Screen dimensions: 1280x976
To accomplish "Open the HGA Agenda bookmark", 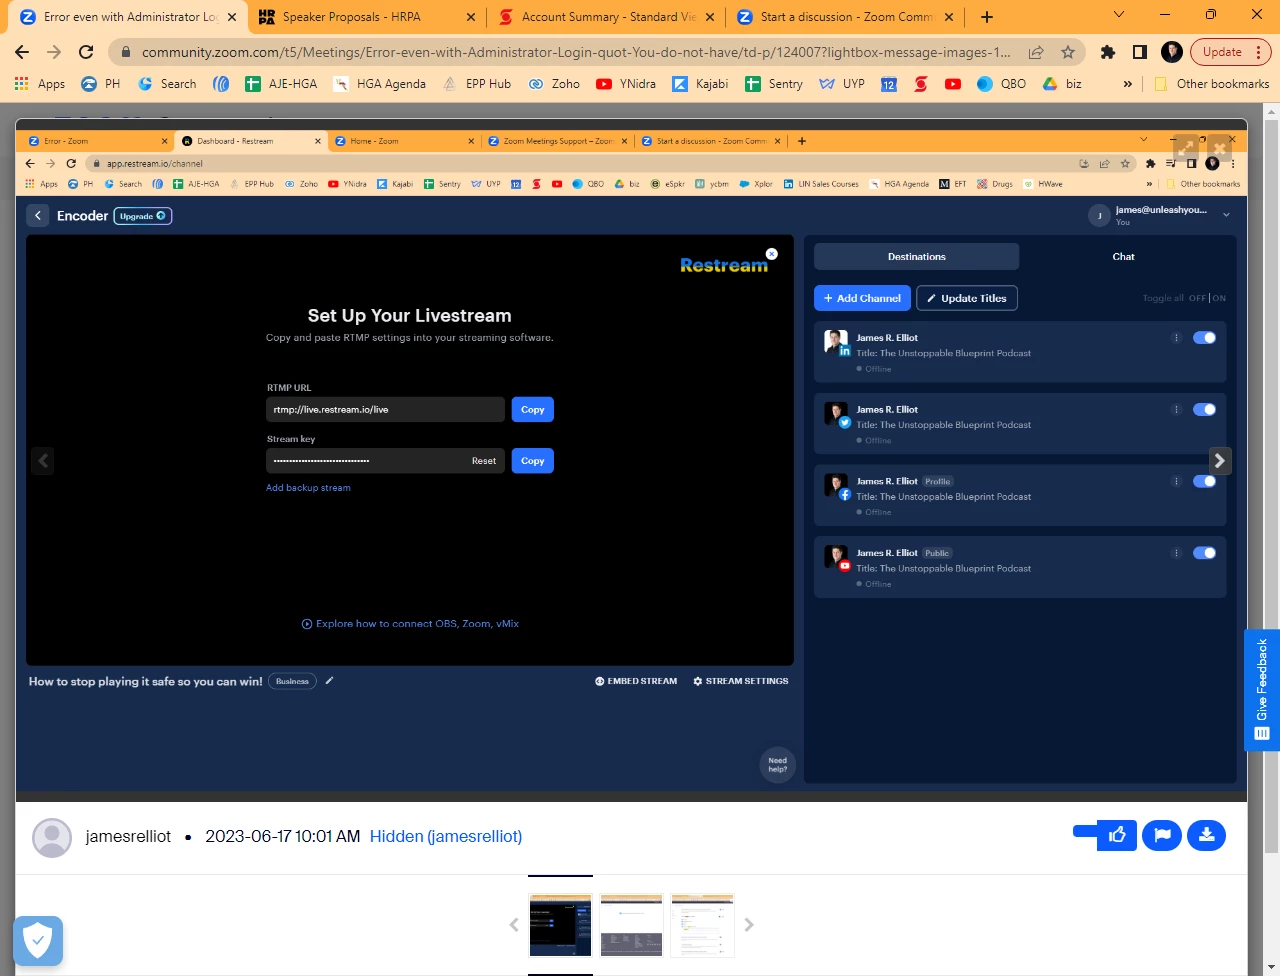I will (x=380, y=84).
